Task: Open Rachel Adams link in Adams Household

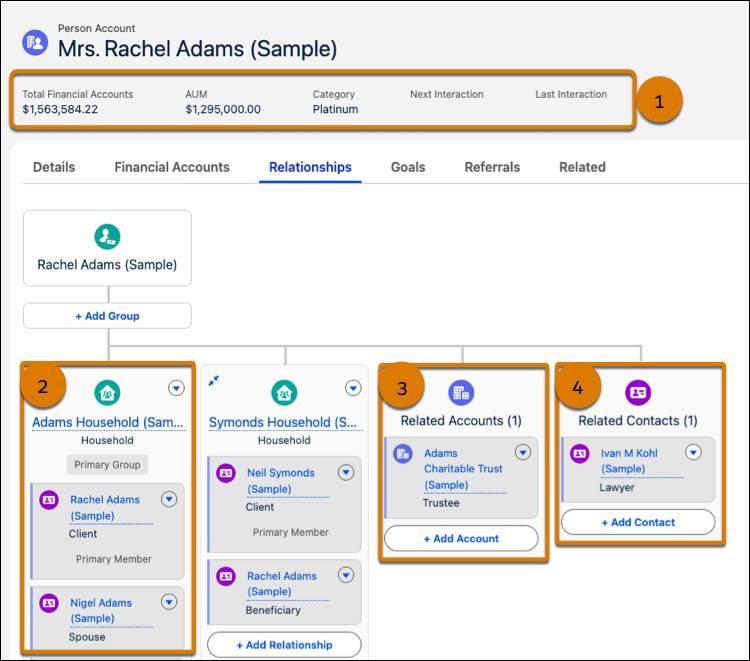Action: [105, 507]
